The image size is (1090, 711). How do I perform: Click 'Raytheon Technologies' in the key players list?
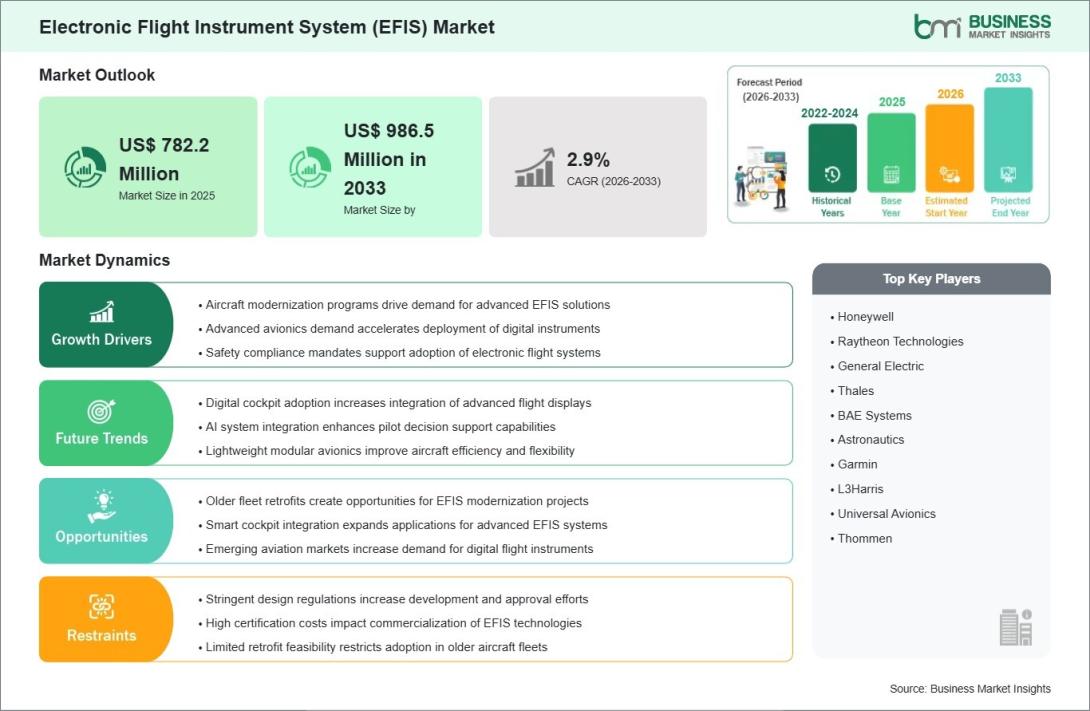coord(900,341)
